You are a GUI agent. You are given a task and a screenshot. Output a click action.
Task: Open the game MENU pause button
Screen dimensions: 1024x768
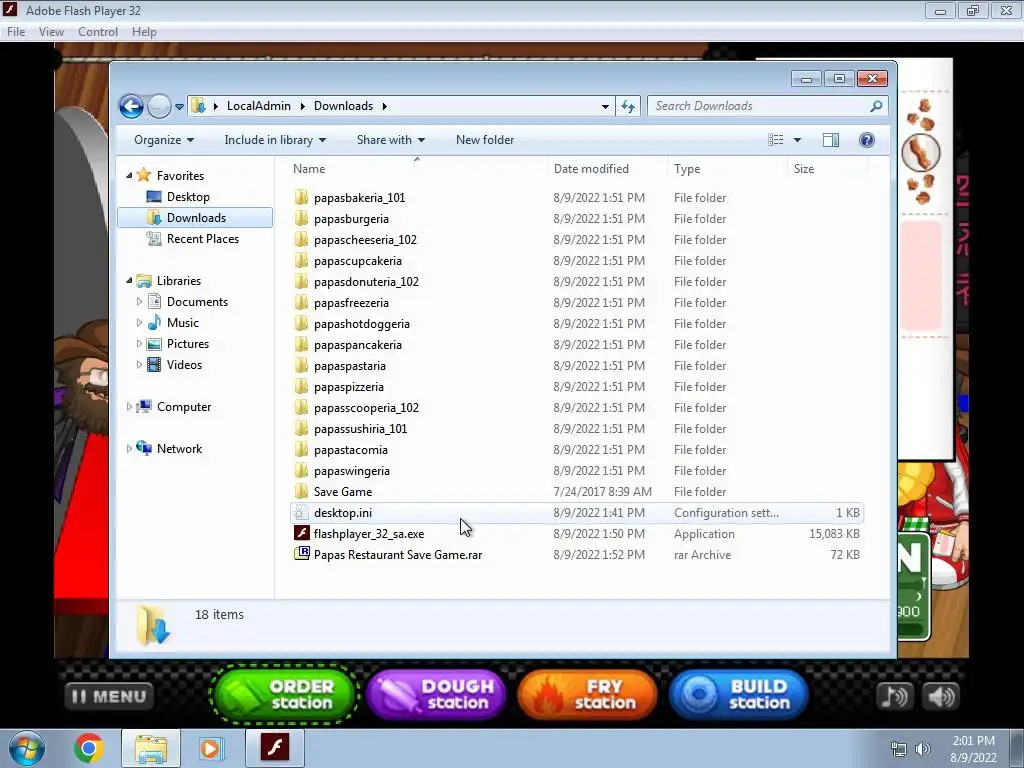point(109,696)
